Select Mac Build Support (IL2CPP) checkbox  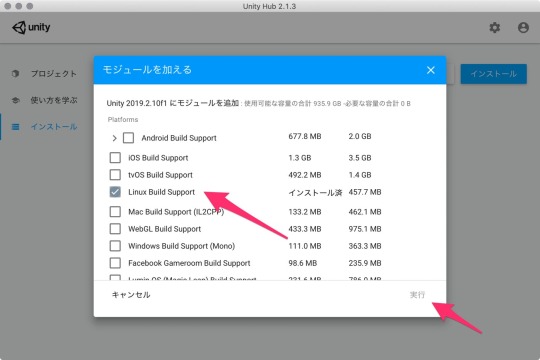[115, 212]
